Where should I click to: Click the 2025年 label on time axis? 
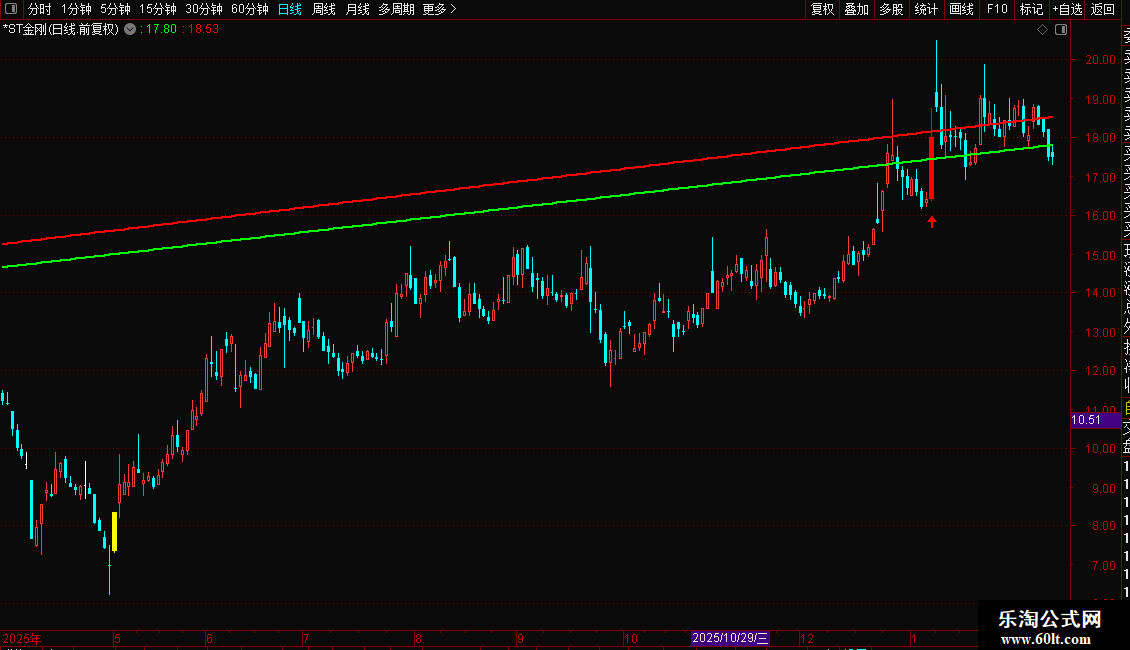[x=22, y=638]
